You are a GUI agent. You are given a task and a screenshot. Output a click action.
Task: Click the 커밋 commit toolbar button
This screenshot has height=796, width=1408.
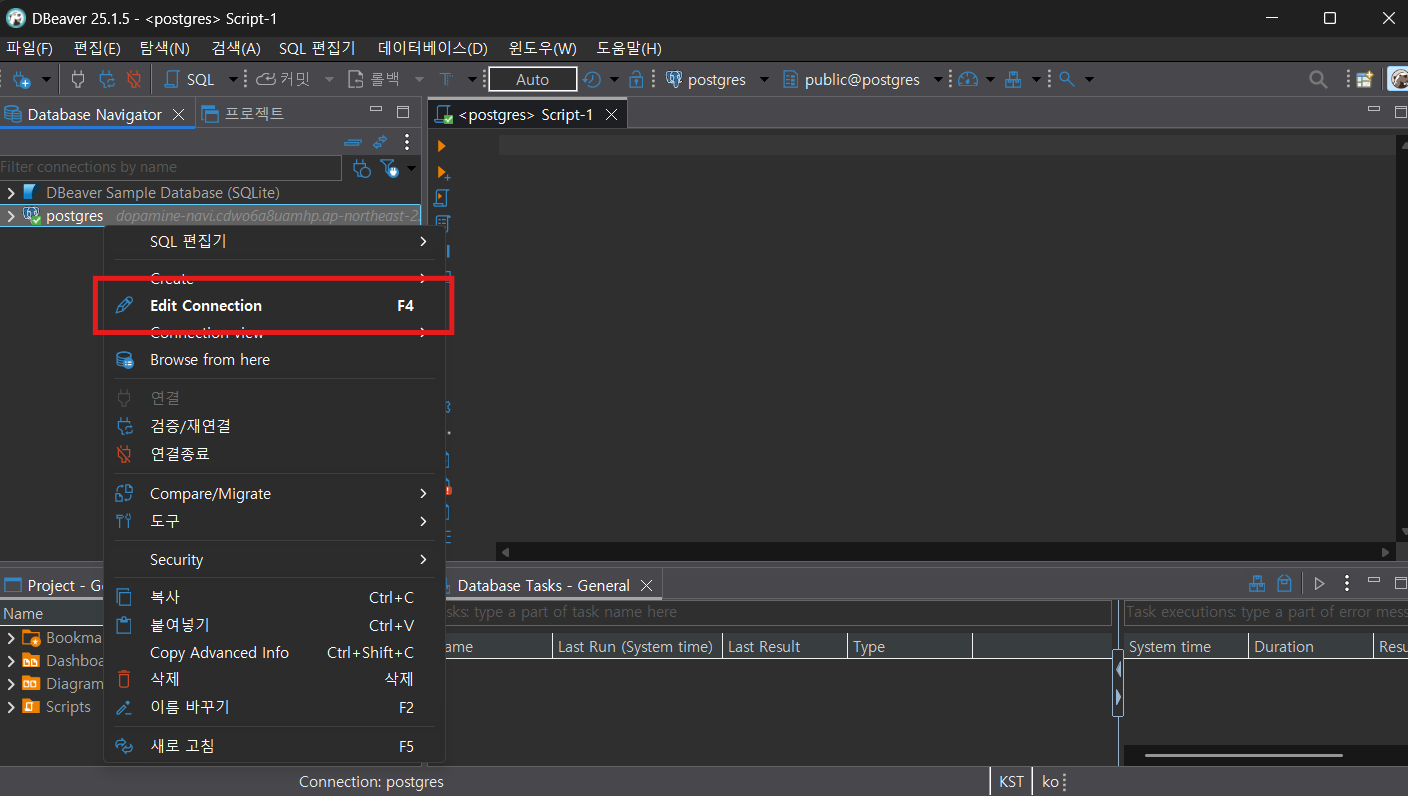point(283,79)
